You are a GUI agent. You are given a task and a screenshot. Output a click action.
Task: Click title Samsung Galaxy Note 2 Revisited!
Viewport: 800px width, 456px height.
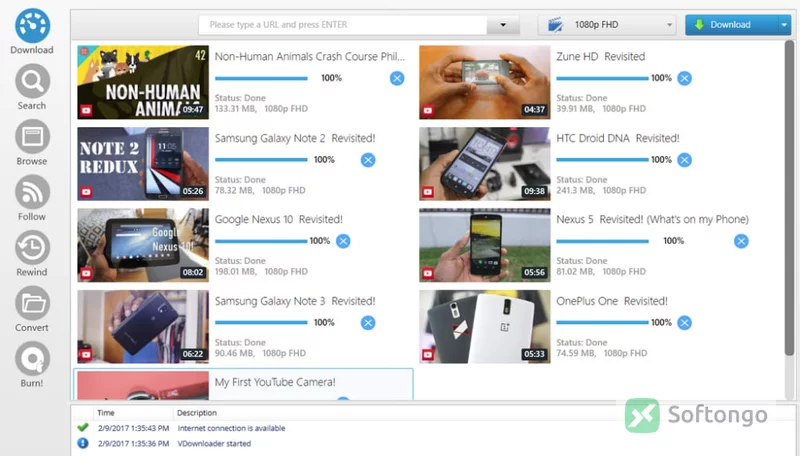tap(295, 138)
